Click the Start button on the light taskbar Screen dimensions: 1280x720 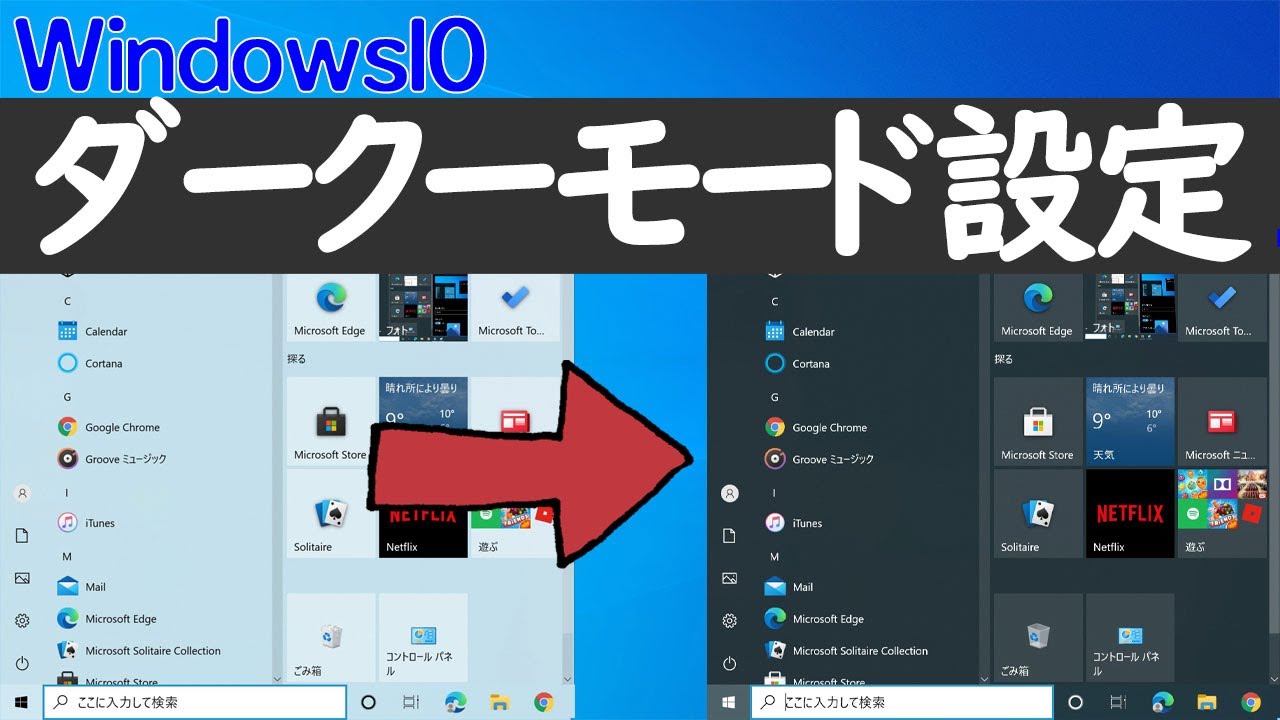(21, 702)
